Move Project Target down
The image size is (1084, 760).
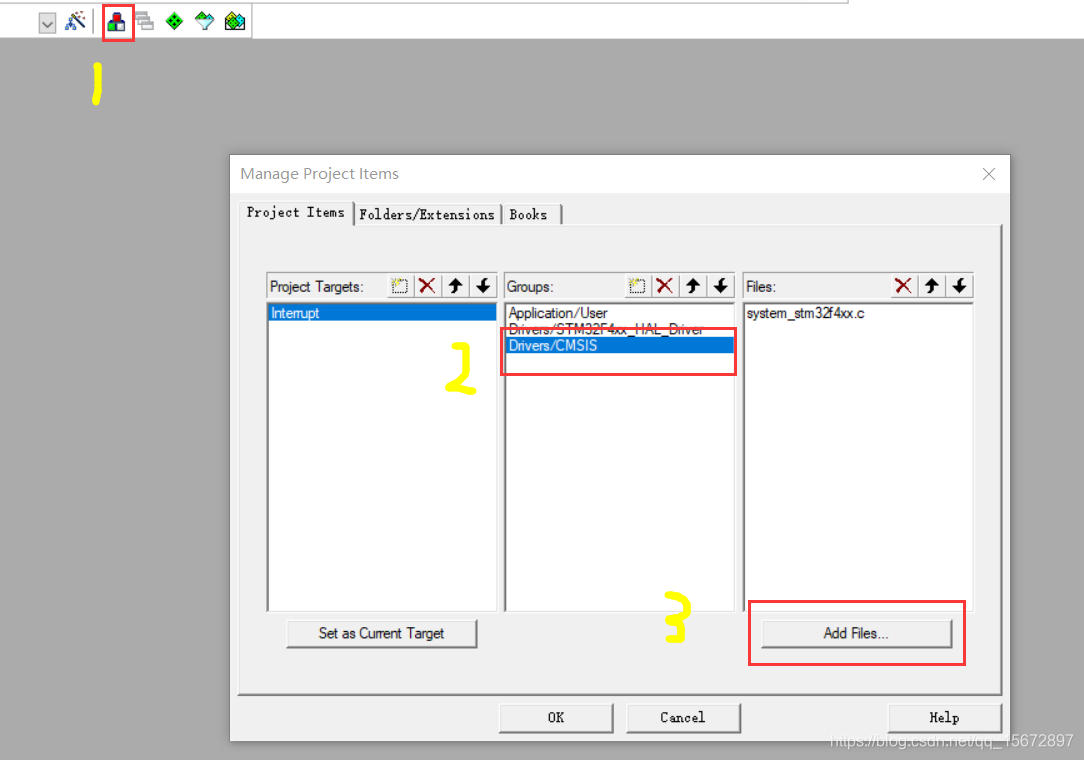[483, 286]
